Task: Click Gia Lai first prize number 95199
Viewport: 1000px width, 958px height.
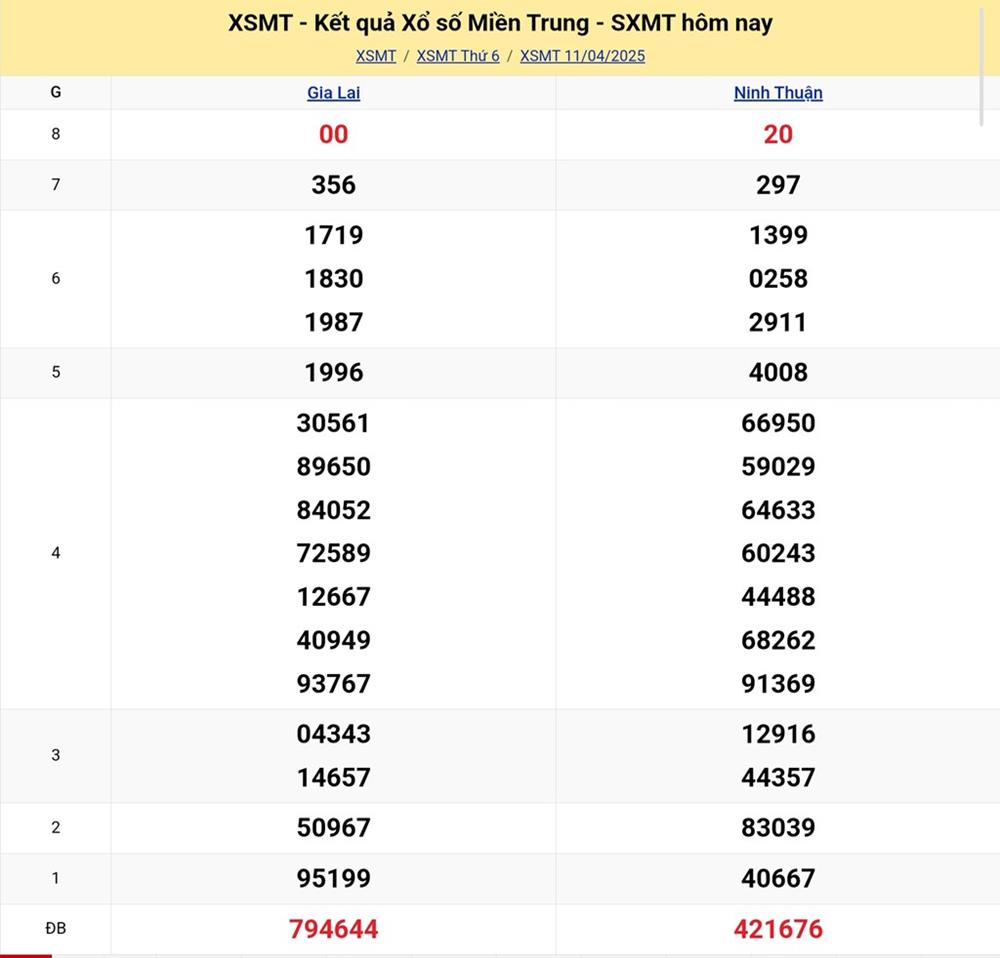Action: pyautogui.click(x=333, y=879)
